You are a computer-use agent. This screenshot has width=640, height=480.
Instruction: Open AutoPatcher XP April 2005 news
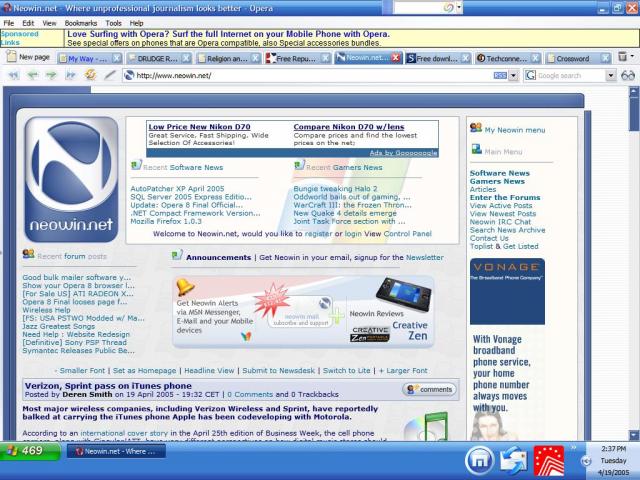tap(177, 189)
